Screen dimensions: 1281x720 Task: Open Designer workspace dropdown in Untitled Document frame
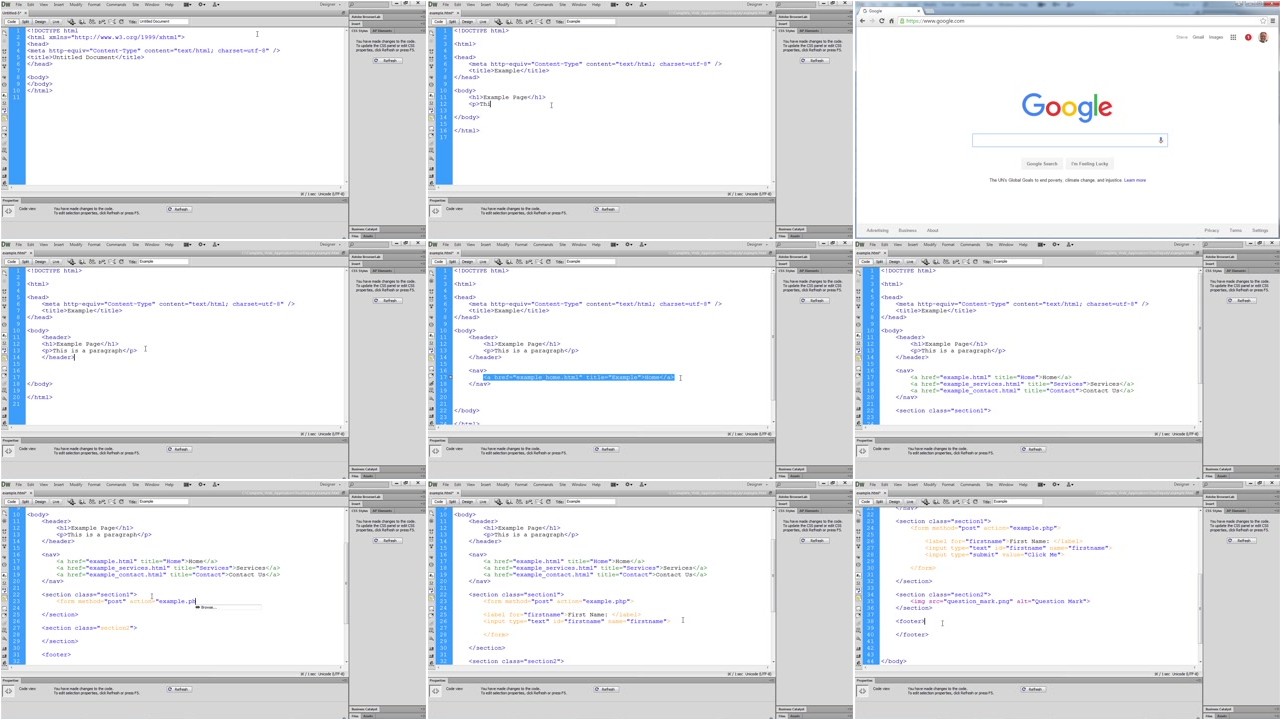tap(330, 5)
